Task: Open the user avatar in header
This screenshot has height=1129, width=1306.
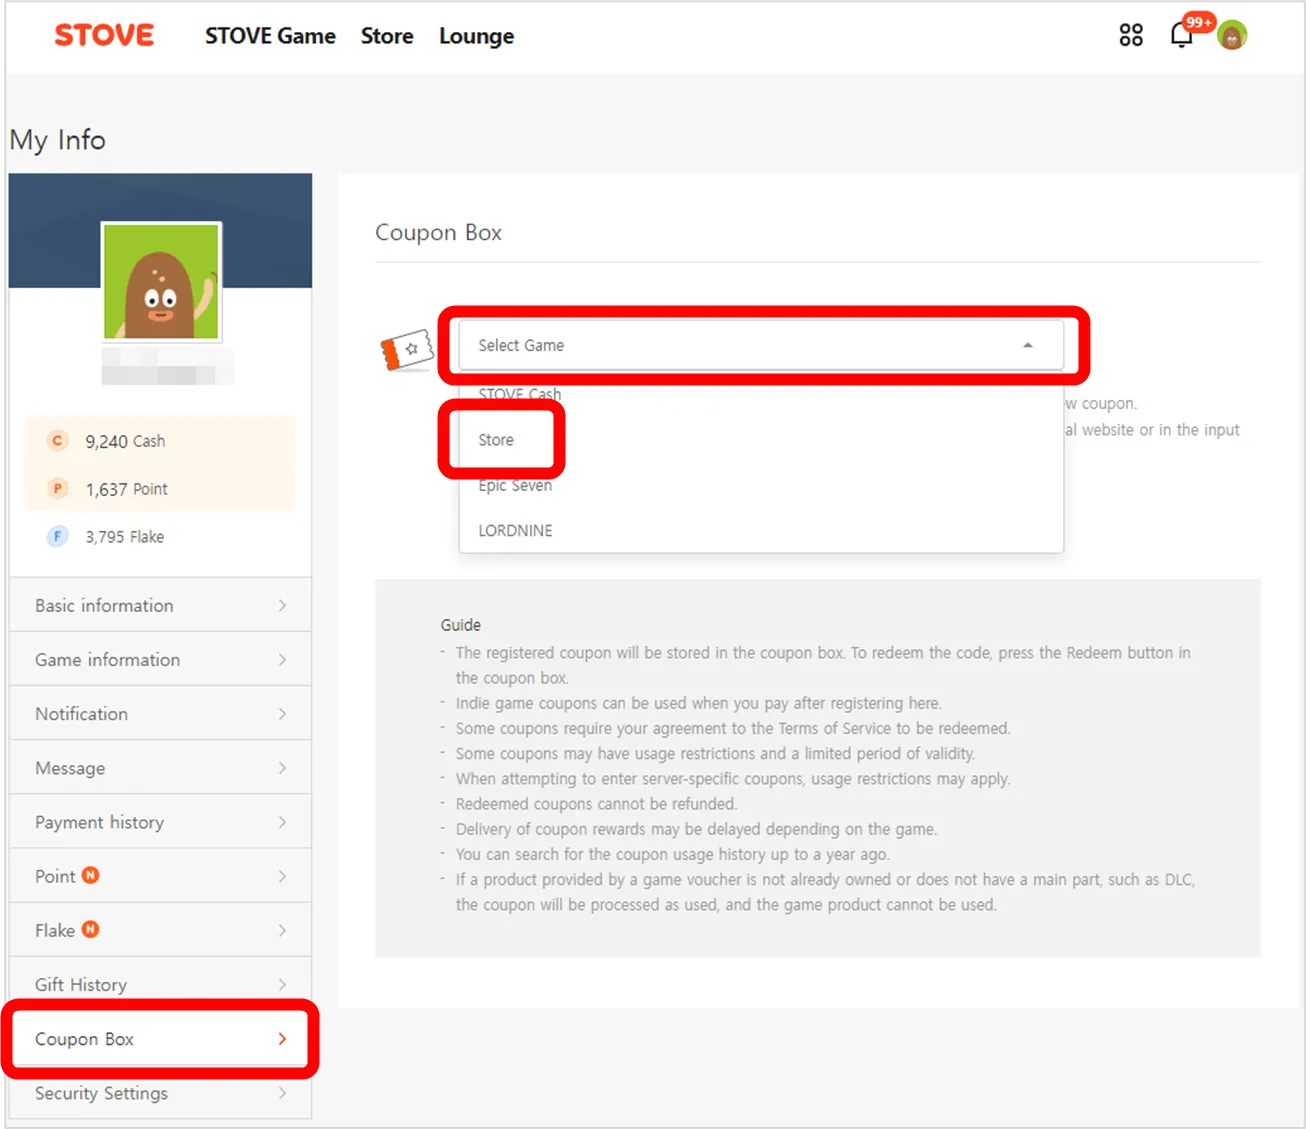Action: point(1232,36)
